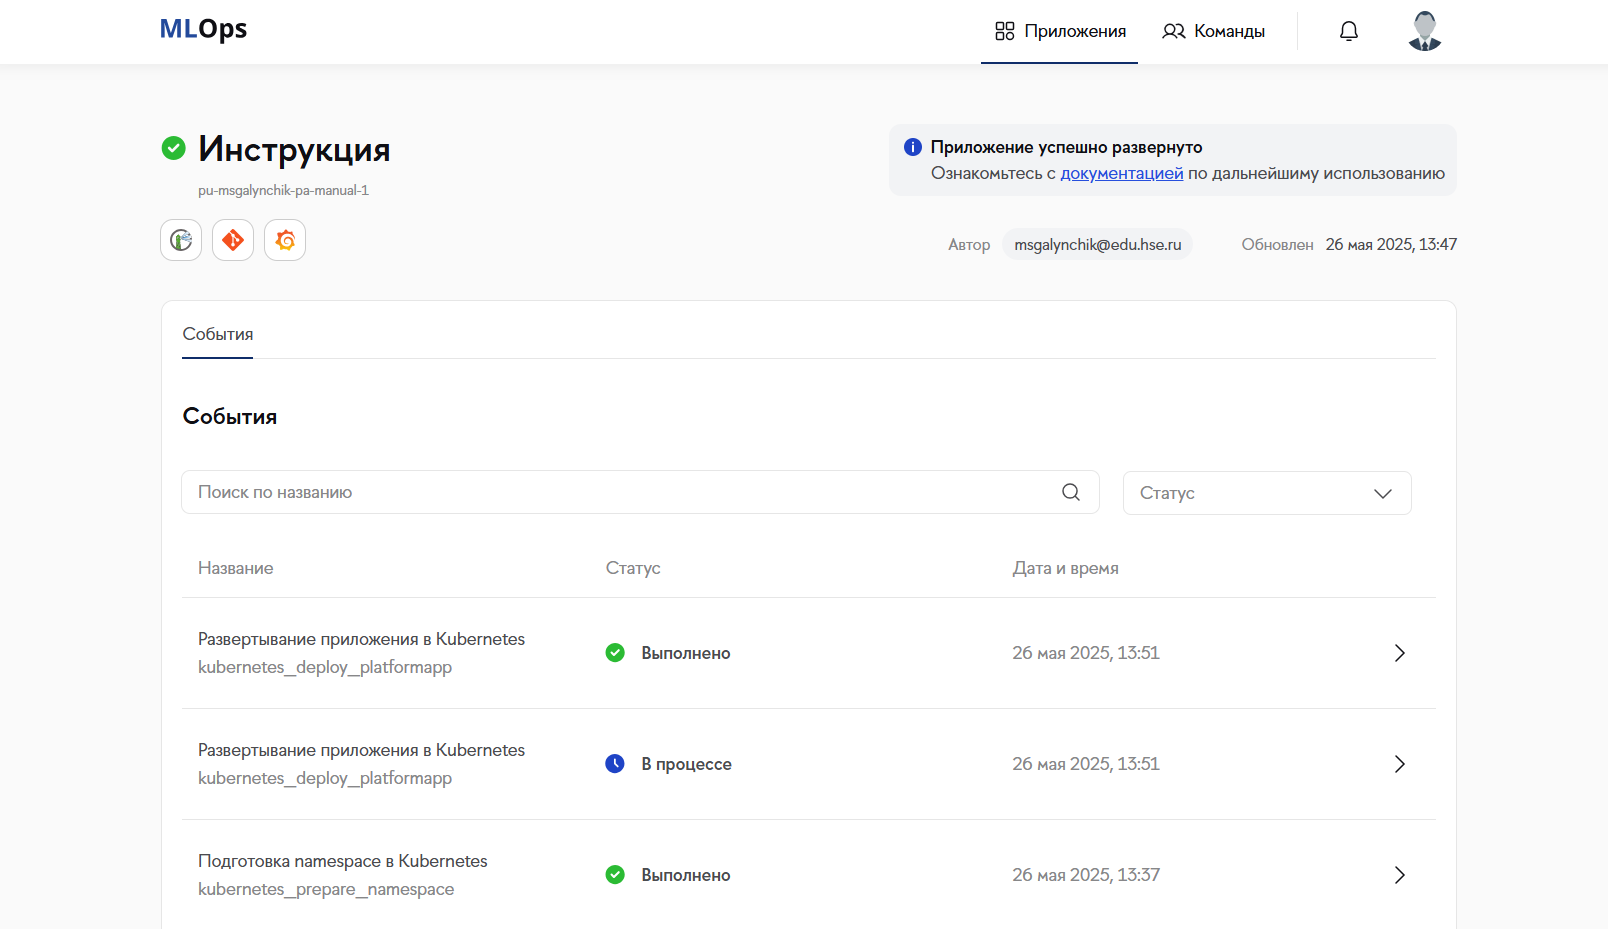The width and height of the screenshot is (1608, 929).
Task: Click the green checkmark beside Инструкция title
Action: (174, 148)
